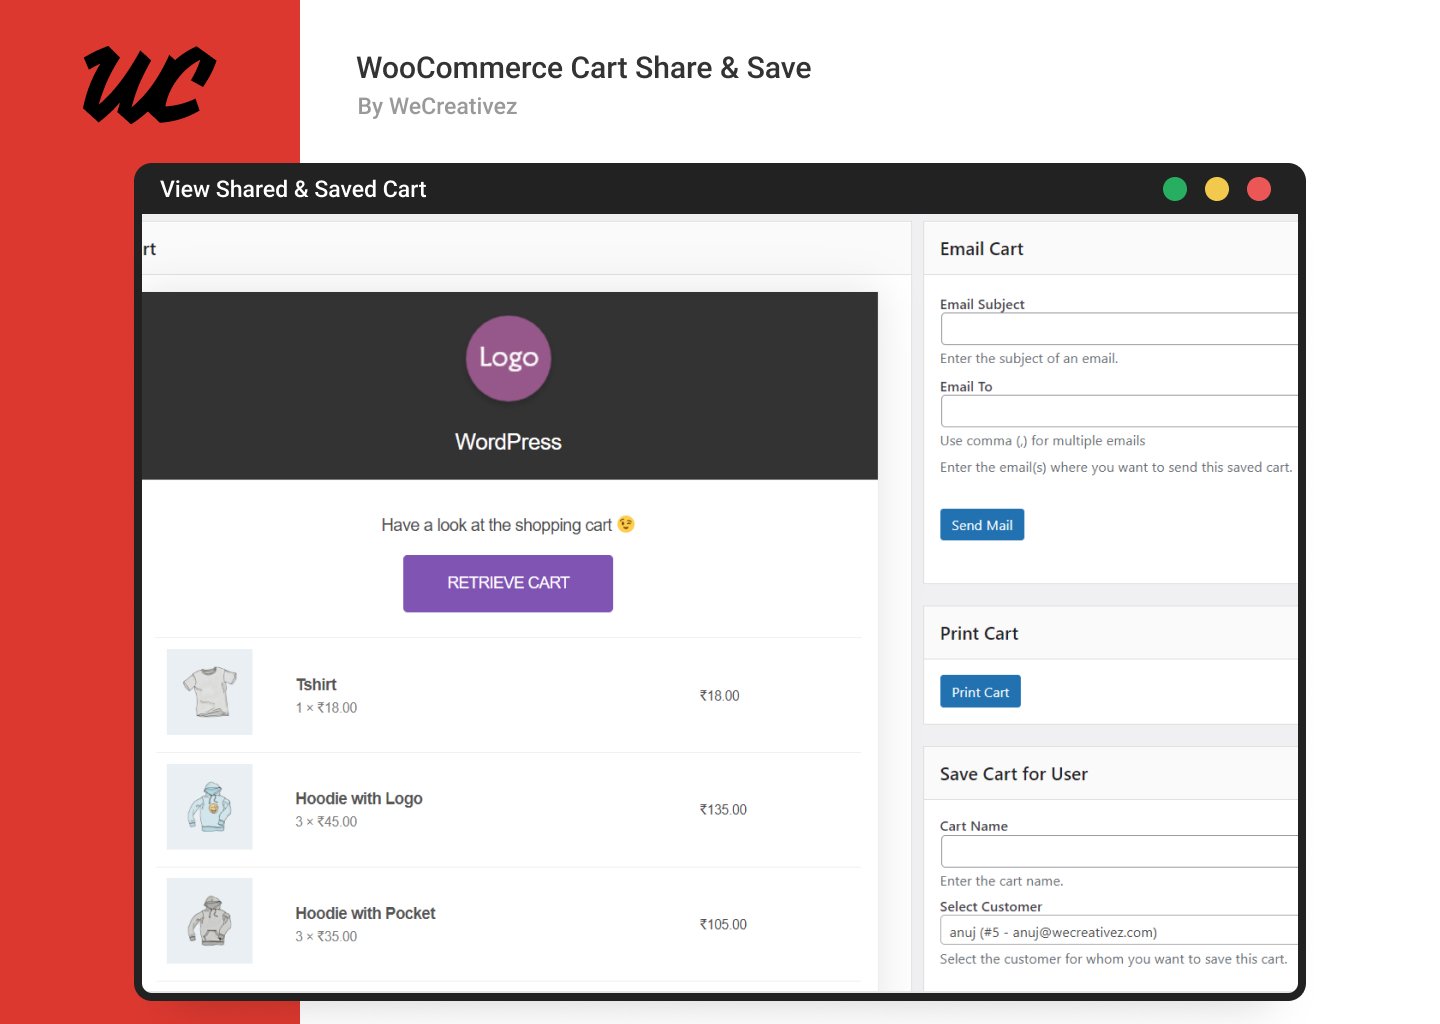The image size is (1440, 1024).
Task: Click the Hoodie with Pocket thumbnail
Action: click(x=209, y=921)
